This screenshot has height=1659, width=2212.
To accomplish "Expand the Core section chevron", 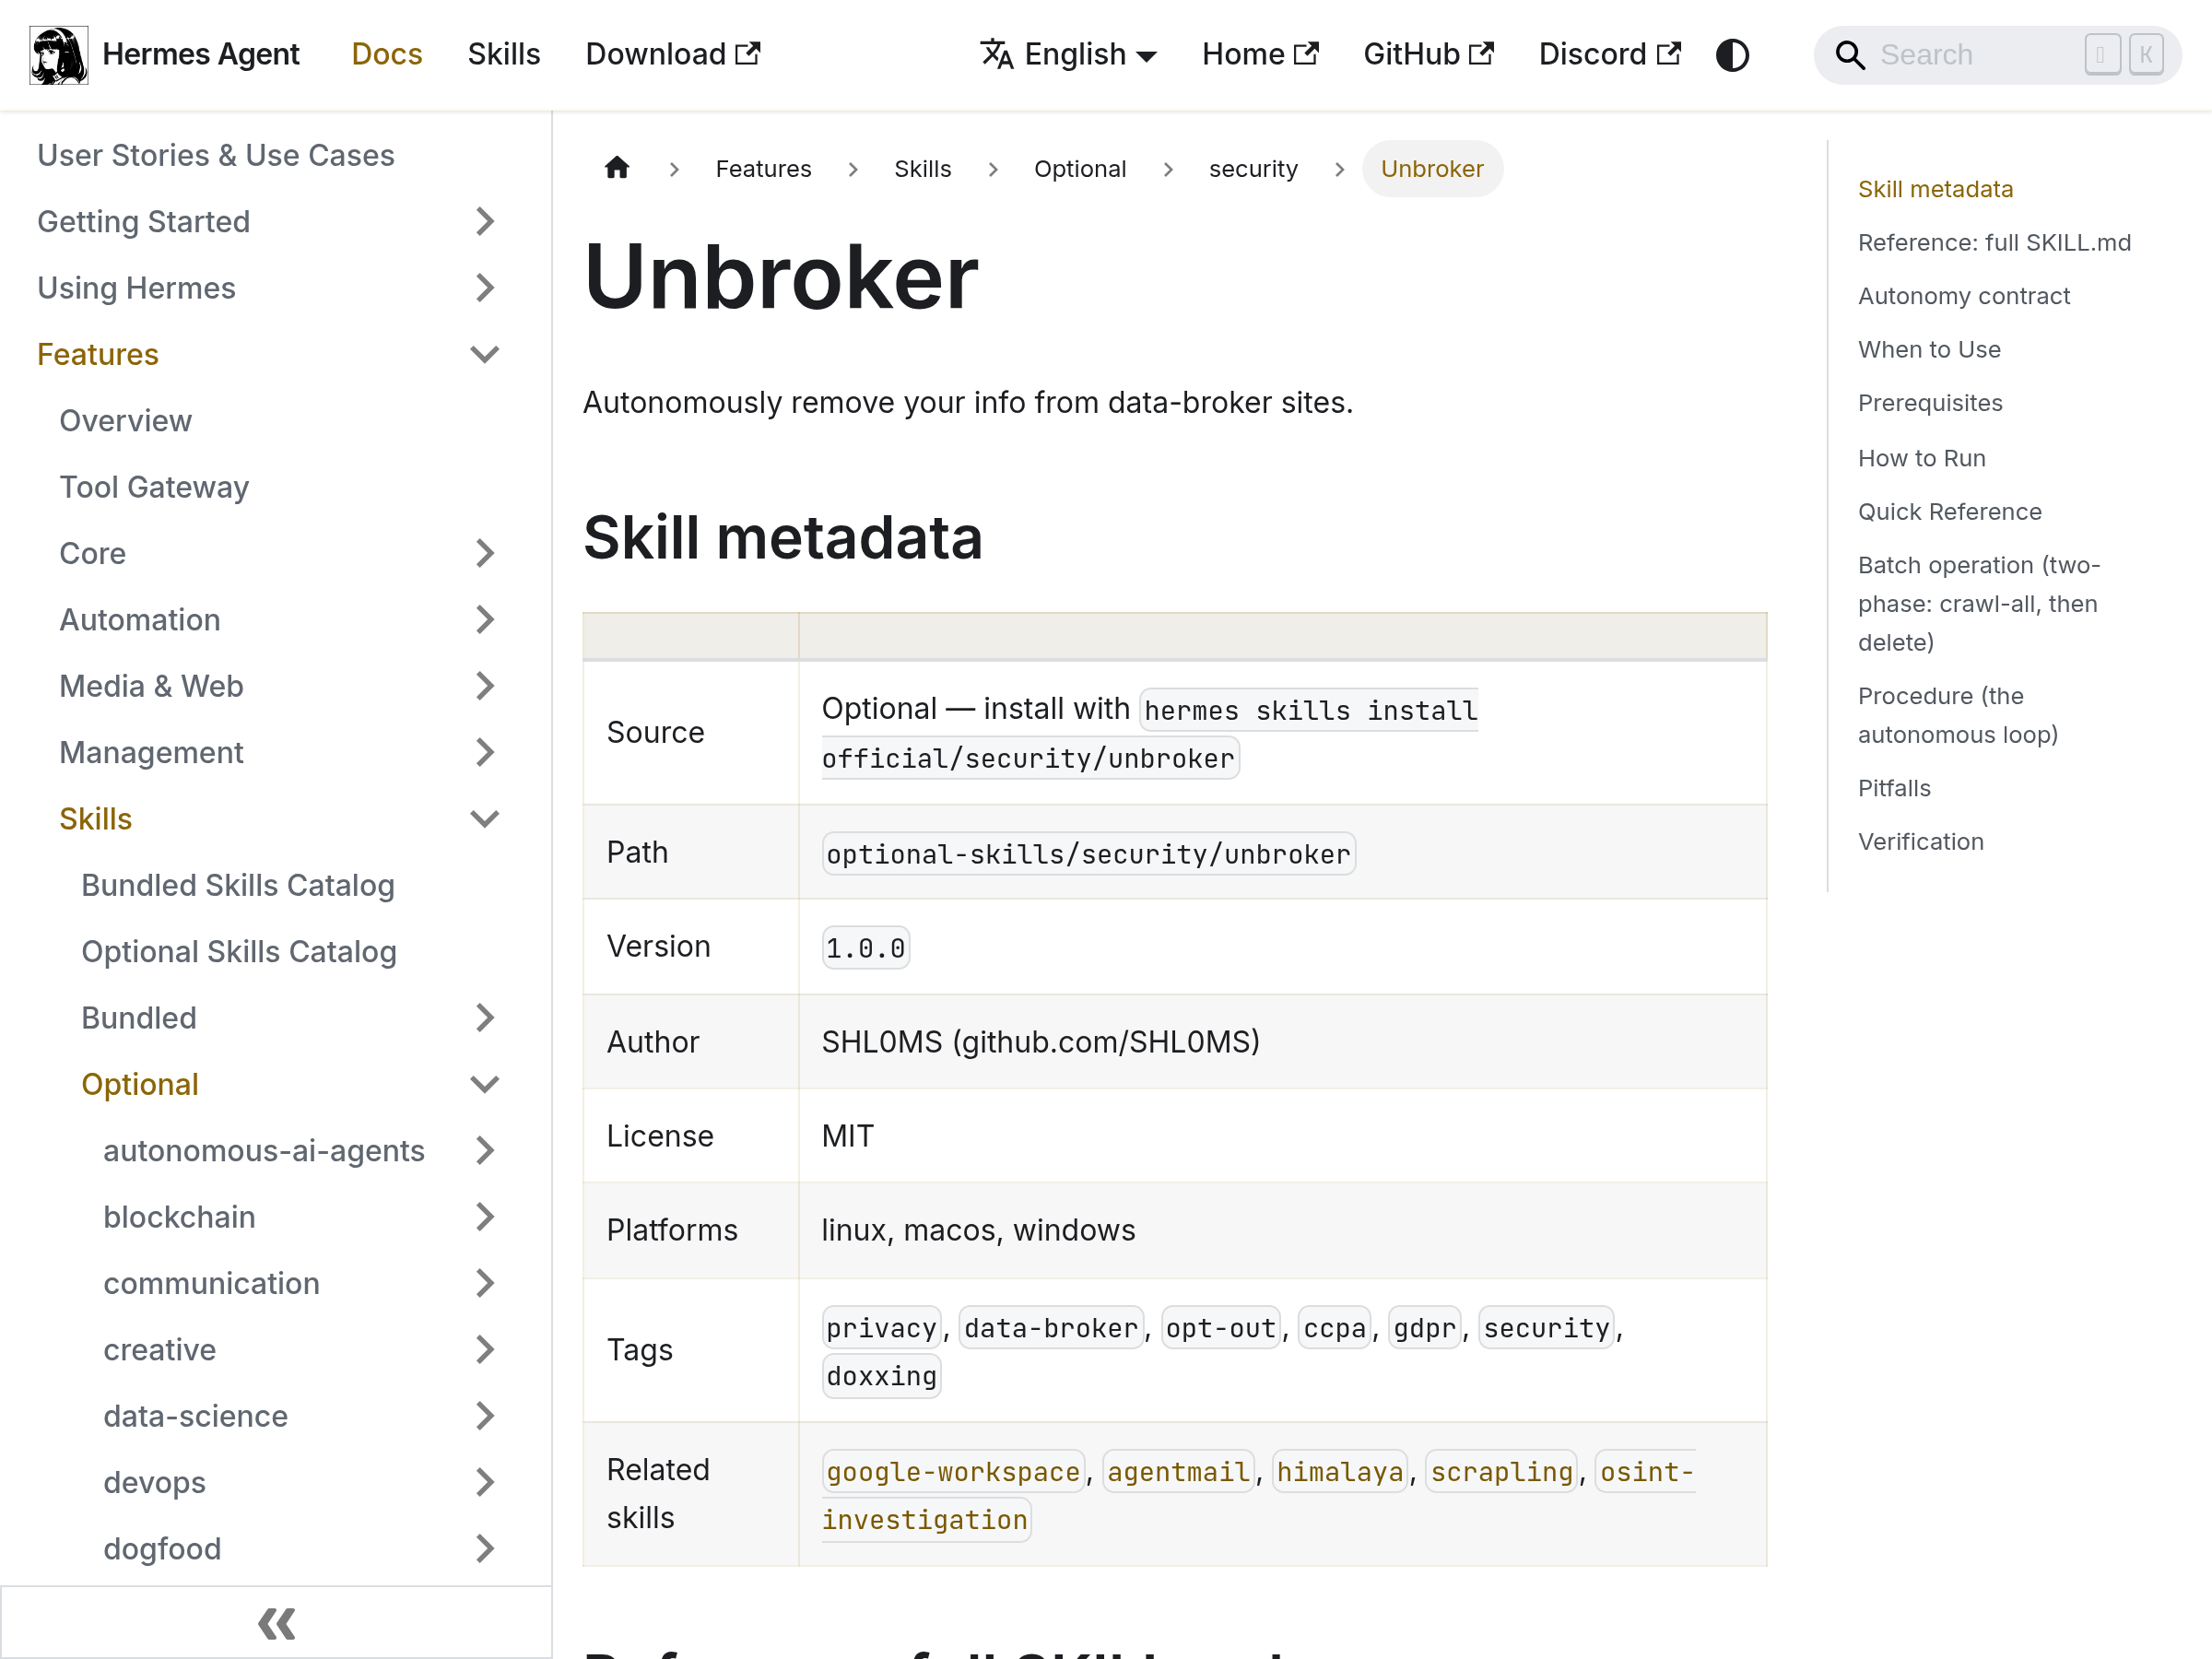I will click(485, 553).
